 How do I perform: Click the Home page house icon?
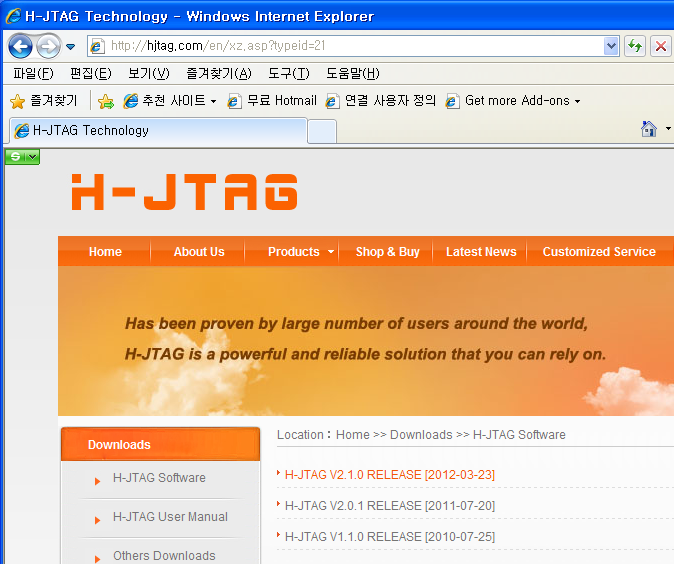(x=649, y=129)
